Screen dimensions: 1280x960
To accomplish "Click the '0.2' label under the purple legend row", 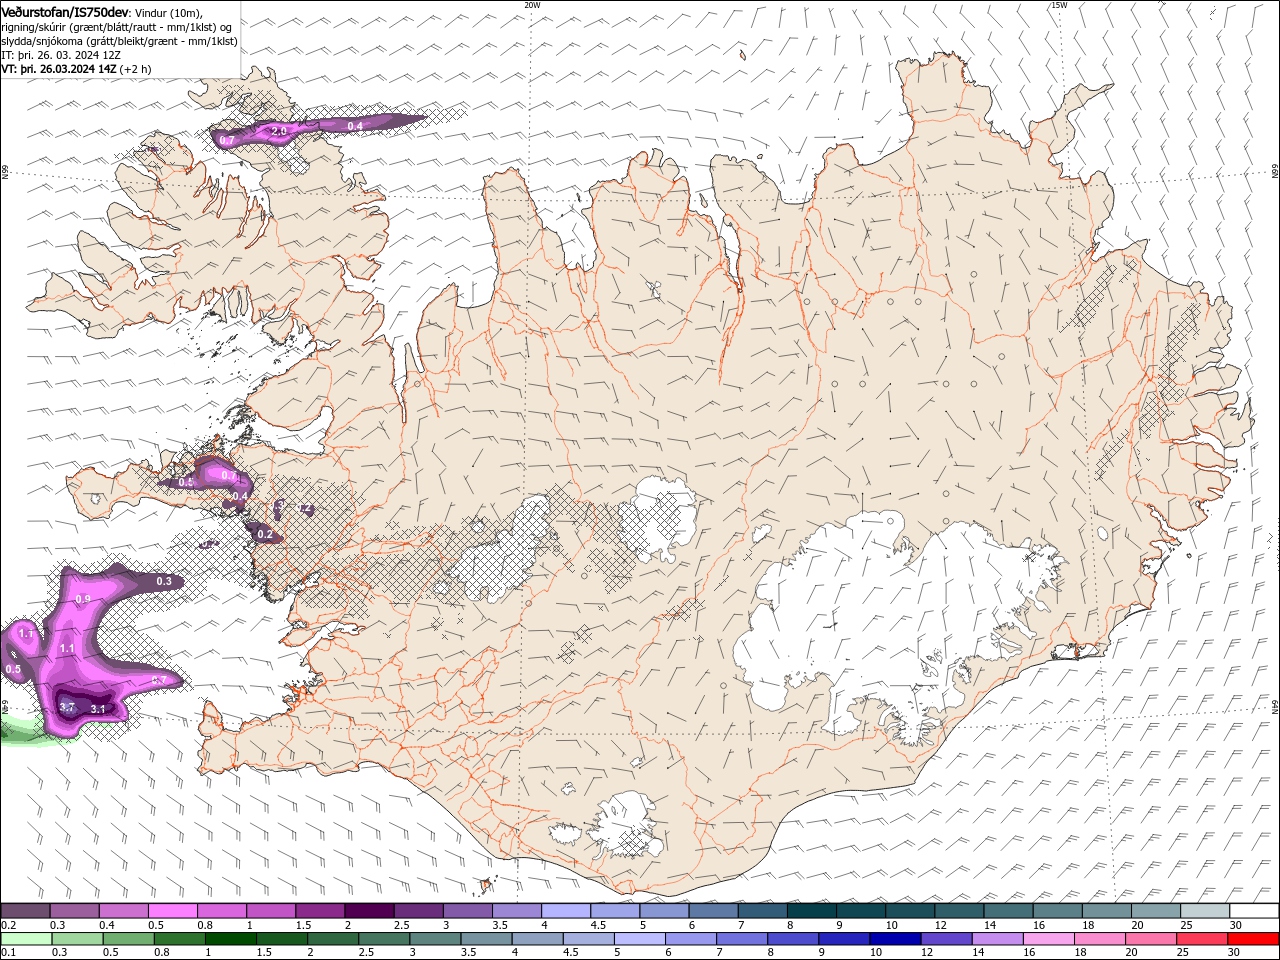I will click(x=8, y=925).
